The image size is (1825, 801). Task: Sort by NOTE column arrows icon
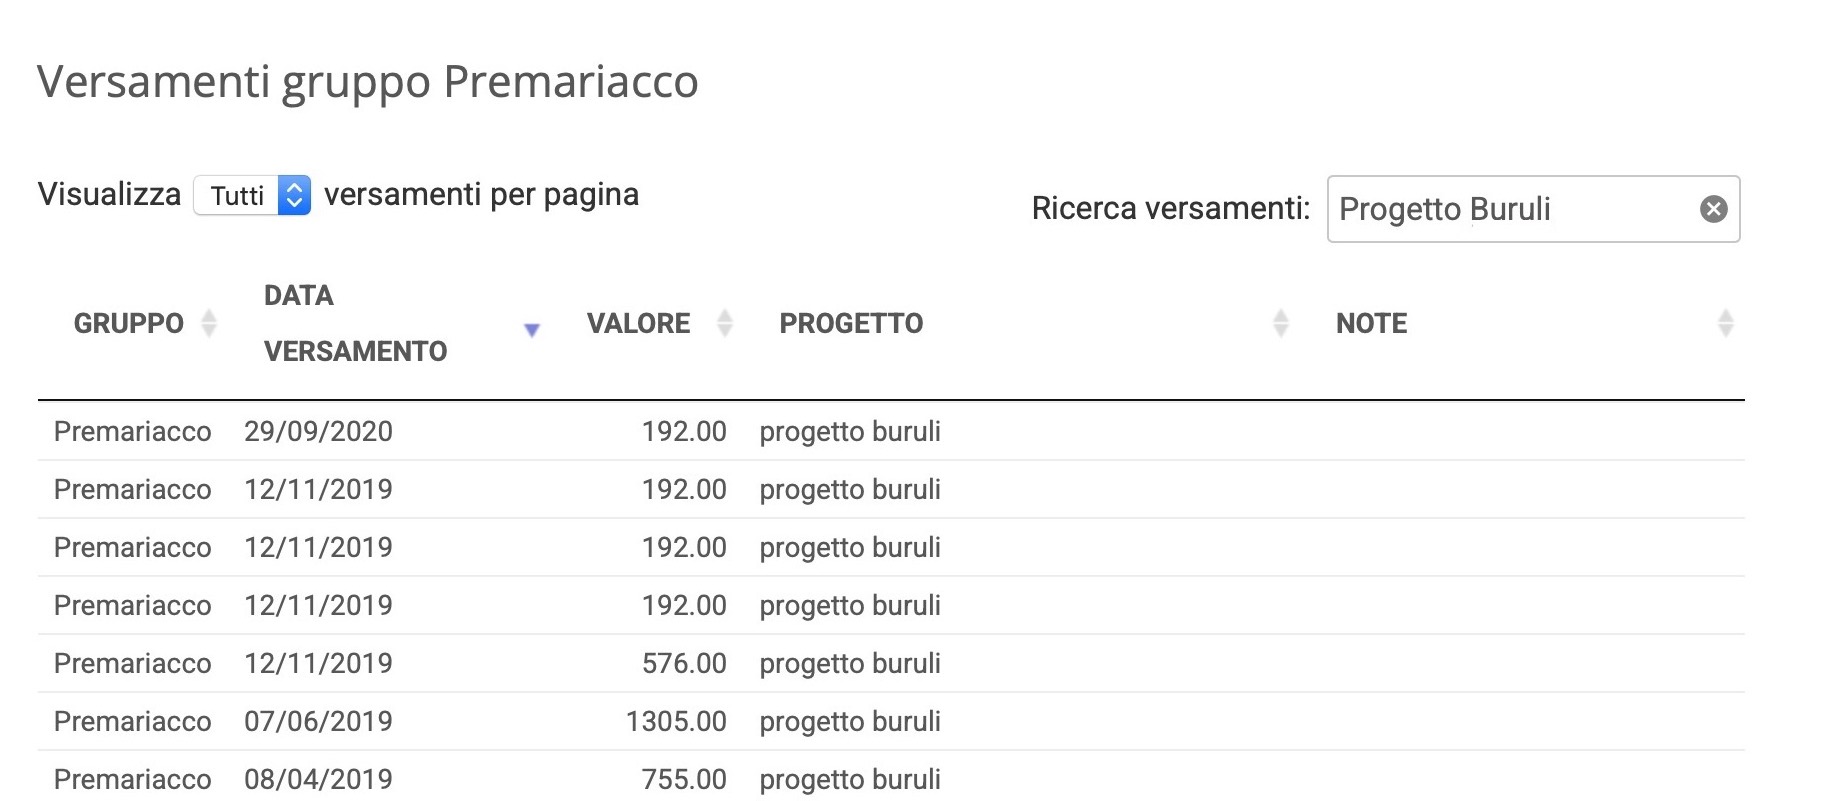tap(1725, 323)
